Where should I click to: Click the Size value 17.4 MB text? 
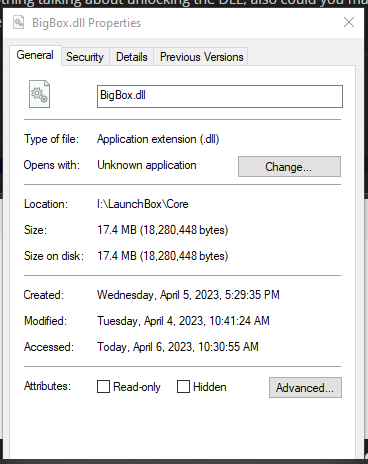point(163,230)
